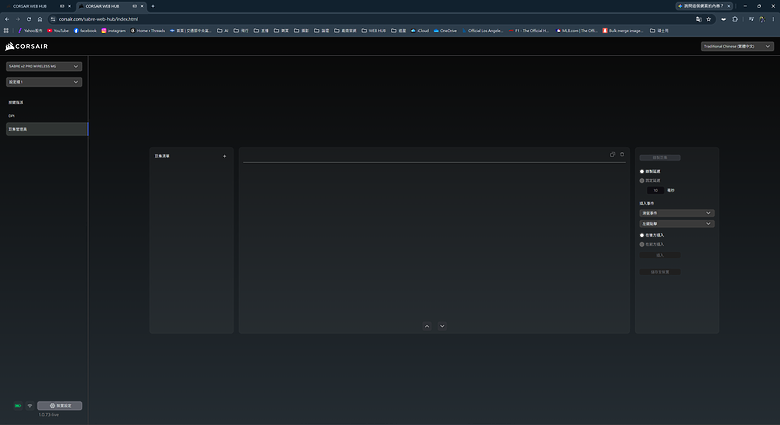Expand the insert event type dropdown
The height and width of the screenshot is (425, 780).
pos(677,213)
